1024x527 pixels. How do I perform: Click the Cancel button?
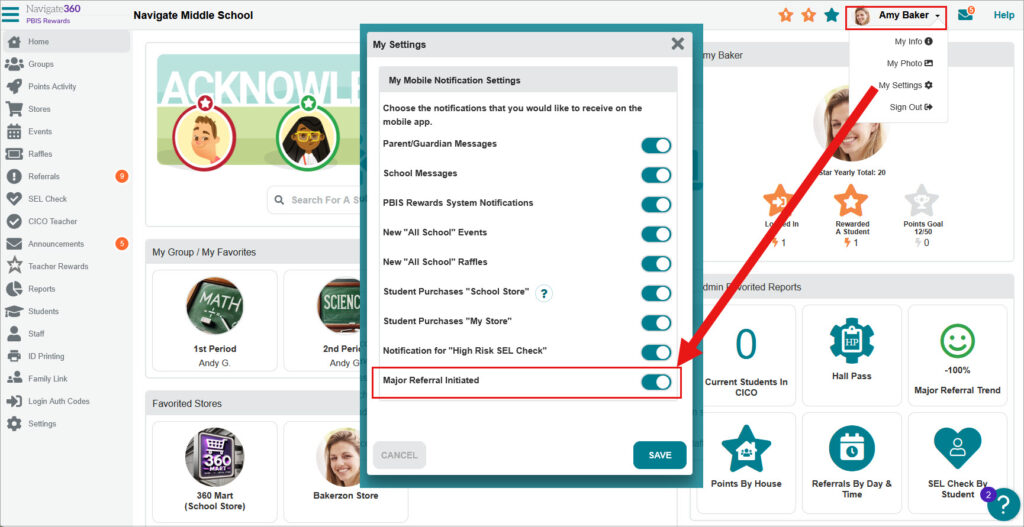click(399, 455)
